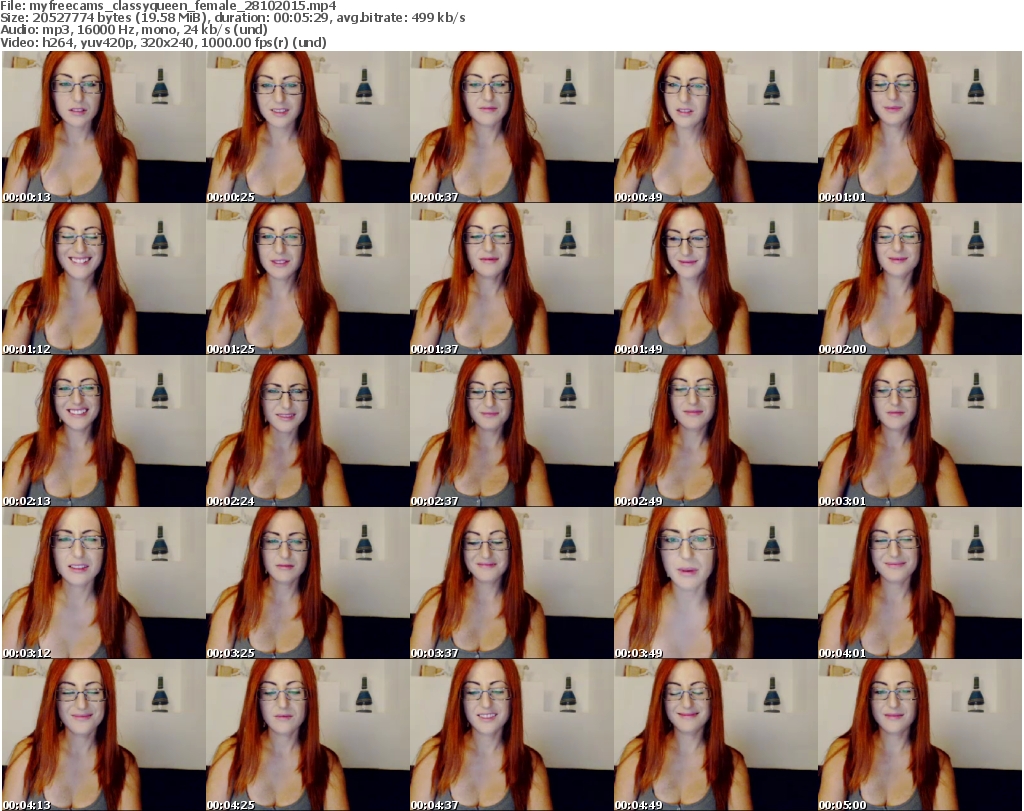
Task: Choose the thumbnail stamped 00:03:12
Action: (x=104, y=583)
